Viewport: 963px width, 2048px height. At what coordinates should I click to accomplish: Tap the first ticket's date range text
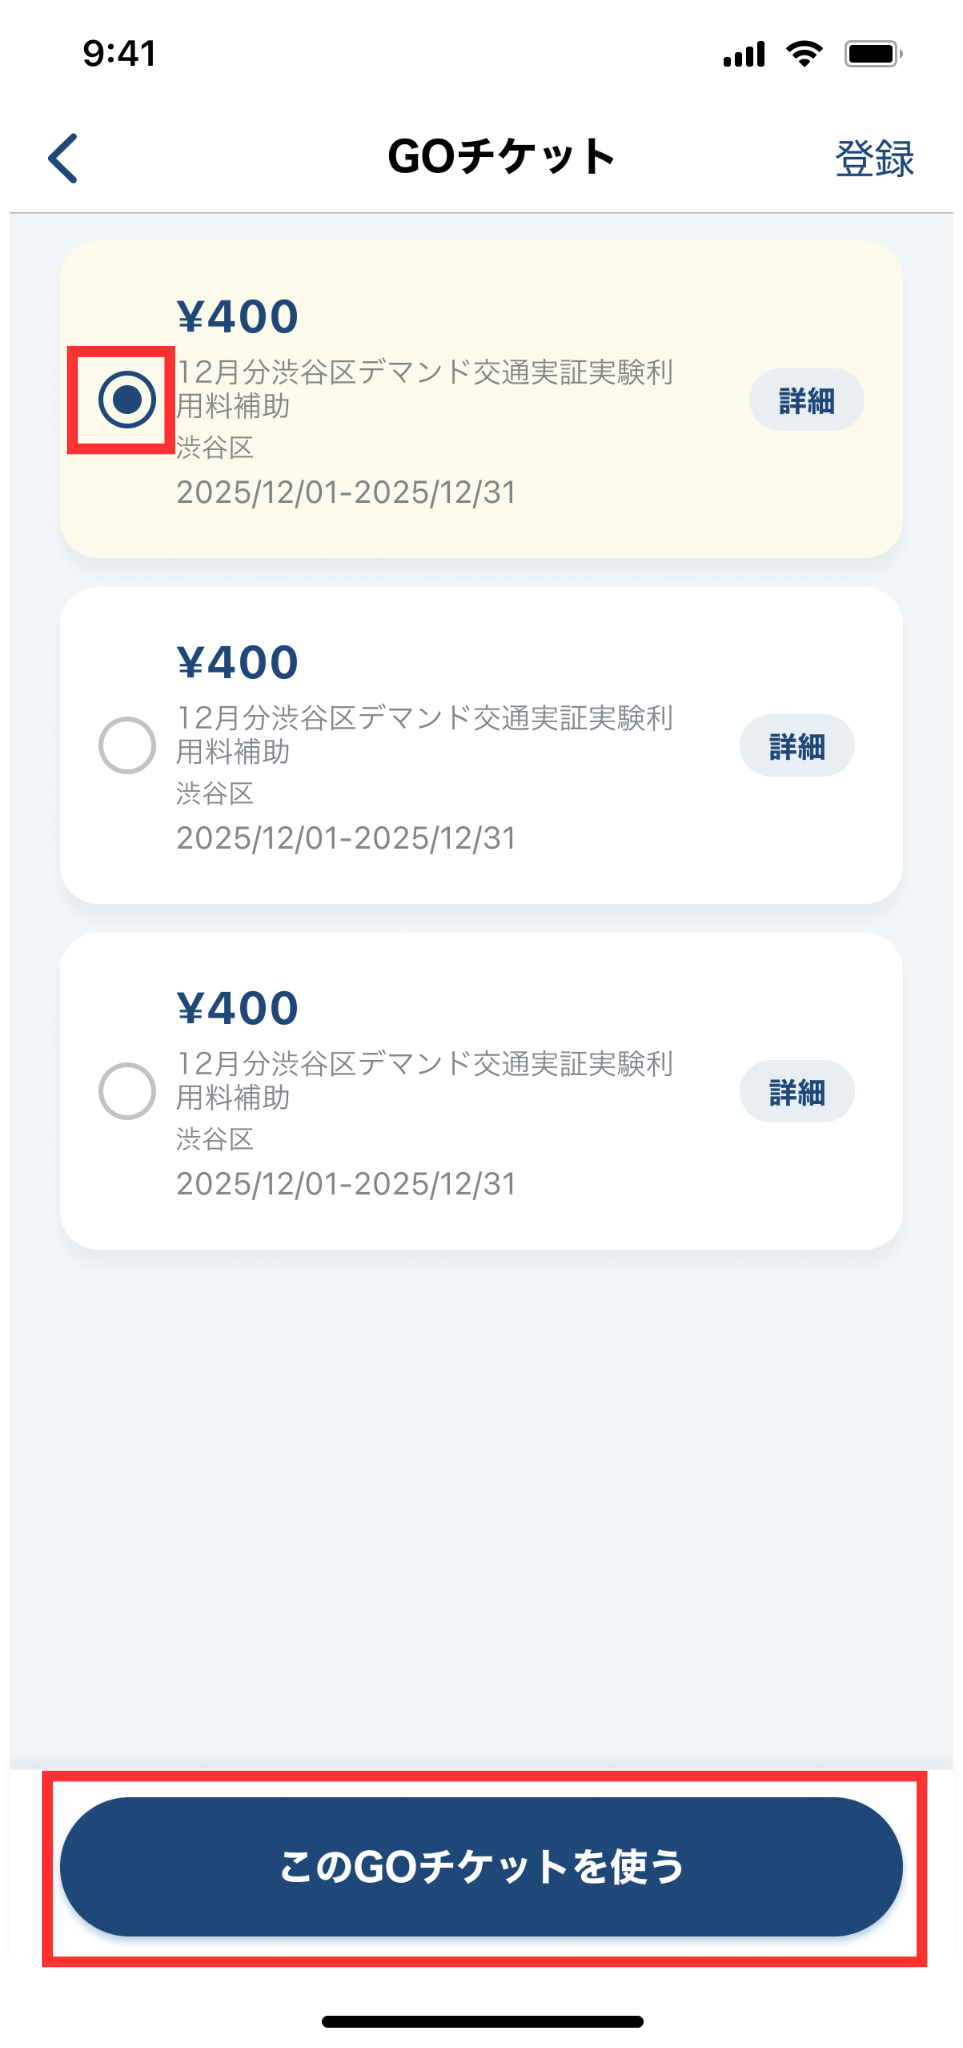346,492
